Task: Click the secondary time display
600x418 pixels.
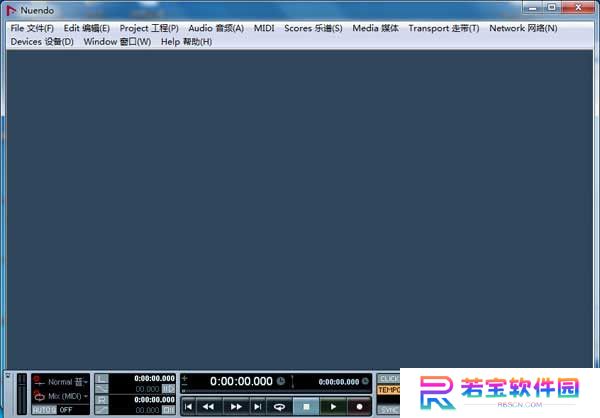Action: [x=339, y=382]
